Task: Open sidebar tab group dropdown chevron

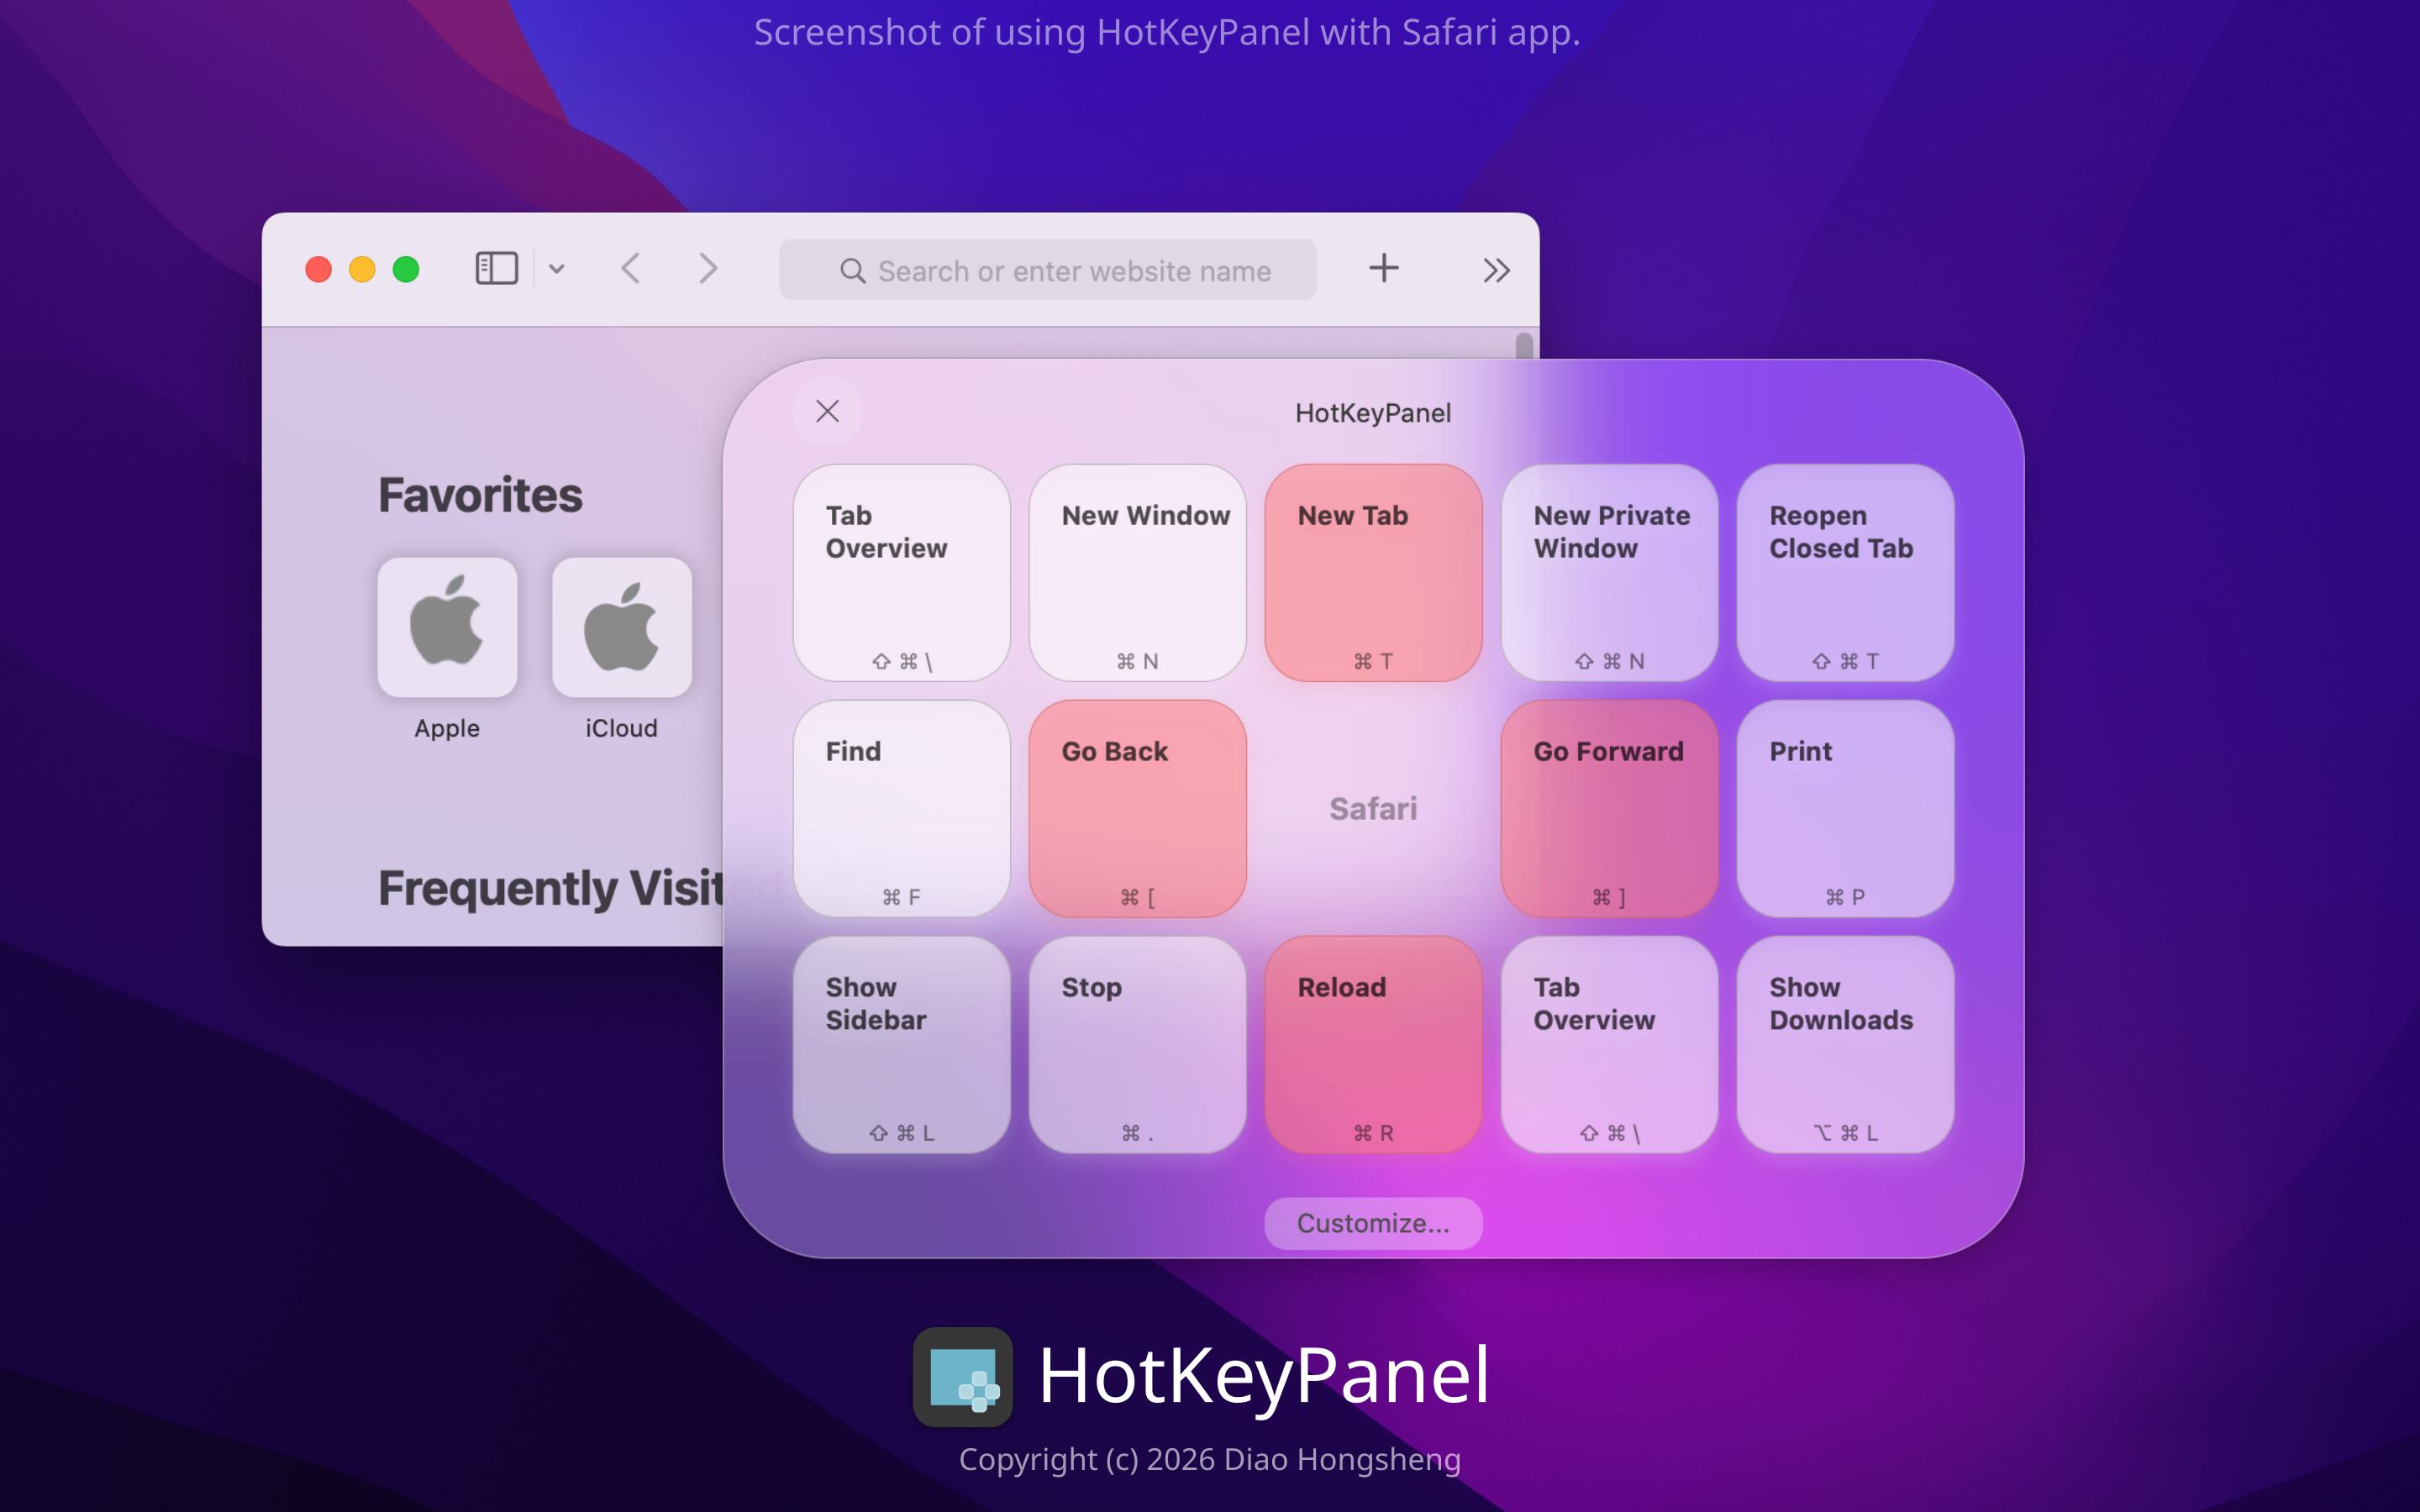Action: pos(557,269)
